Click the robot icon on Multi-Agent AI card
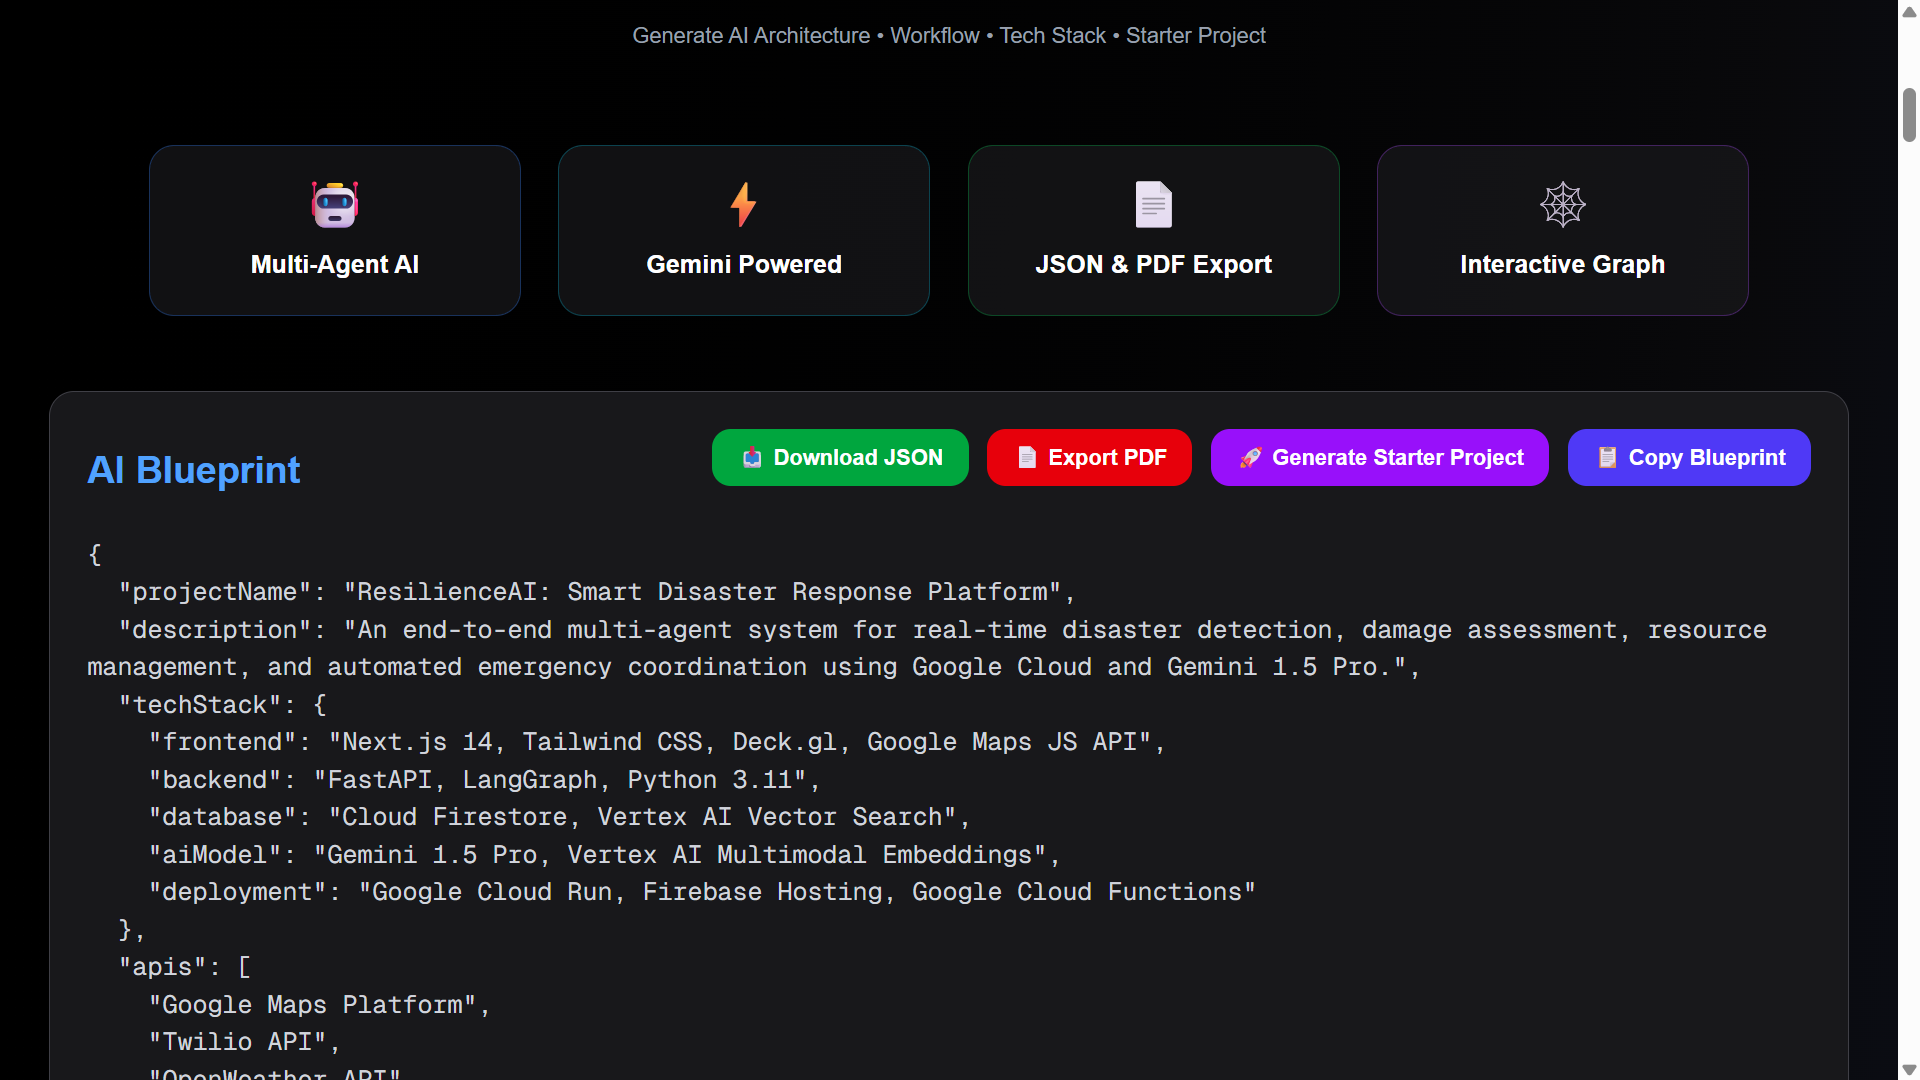 point(335,205)
